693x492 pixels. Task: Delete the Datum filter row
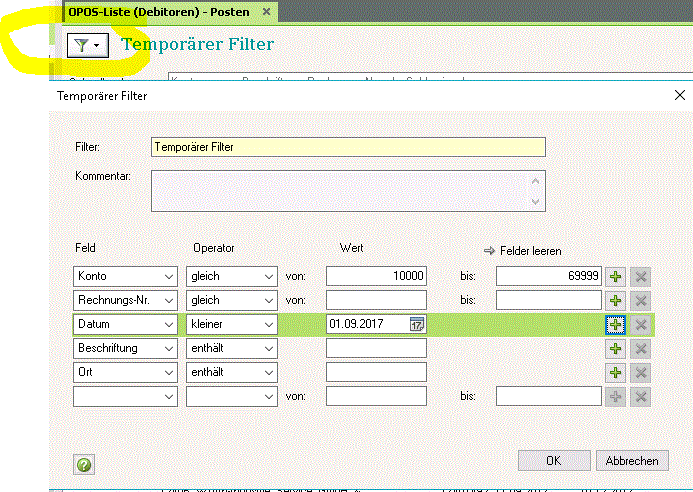[x=641, y=324]
